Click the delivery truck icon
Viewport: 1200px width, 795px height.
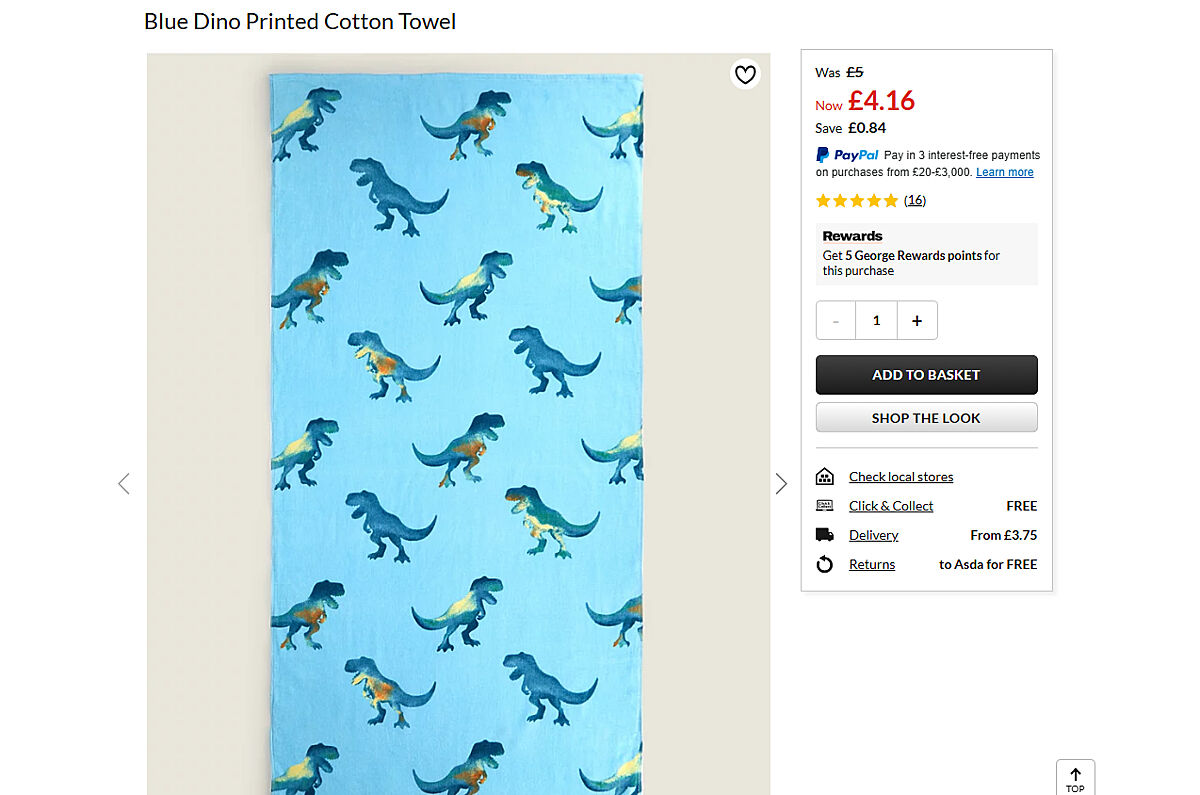click(825, 535)
